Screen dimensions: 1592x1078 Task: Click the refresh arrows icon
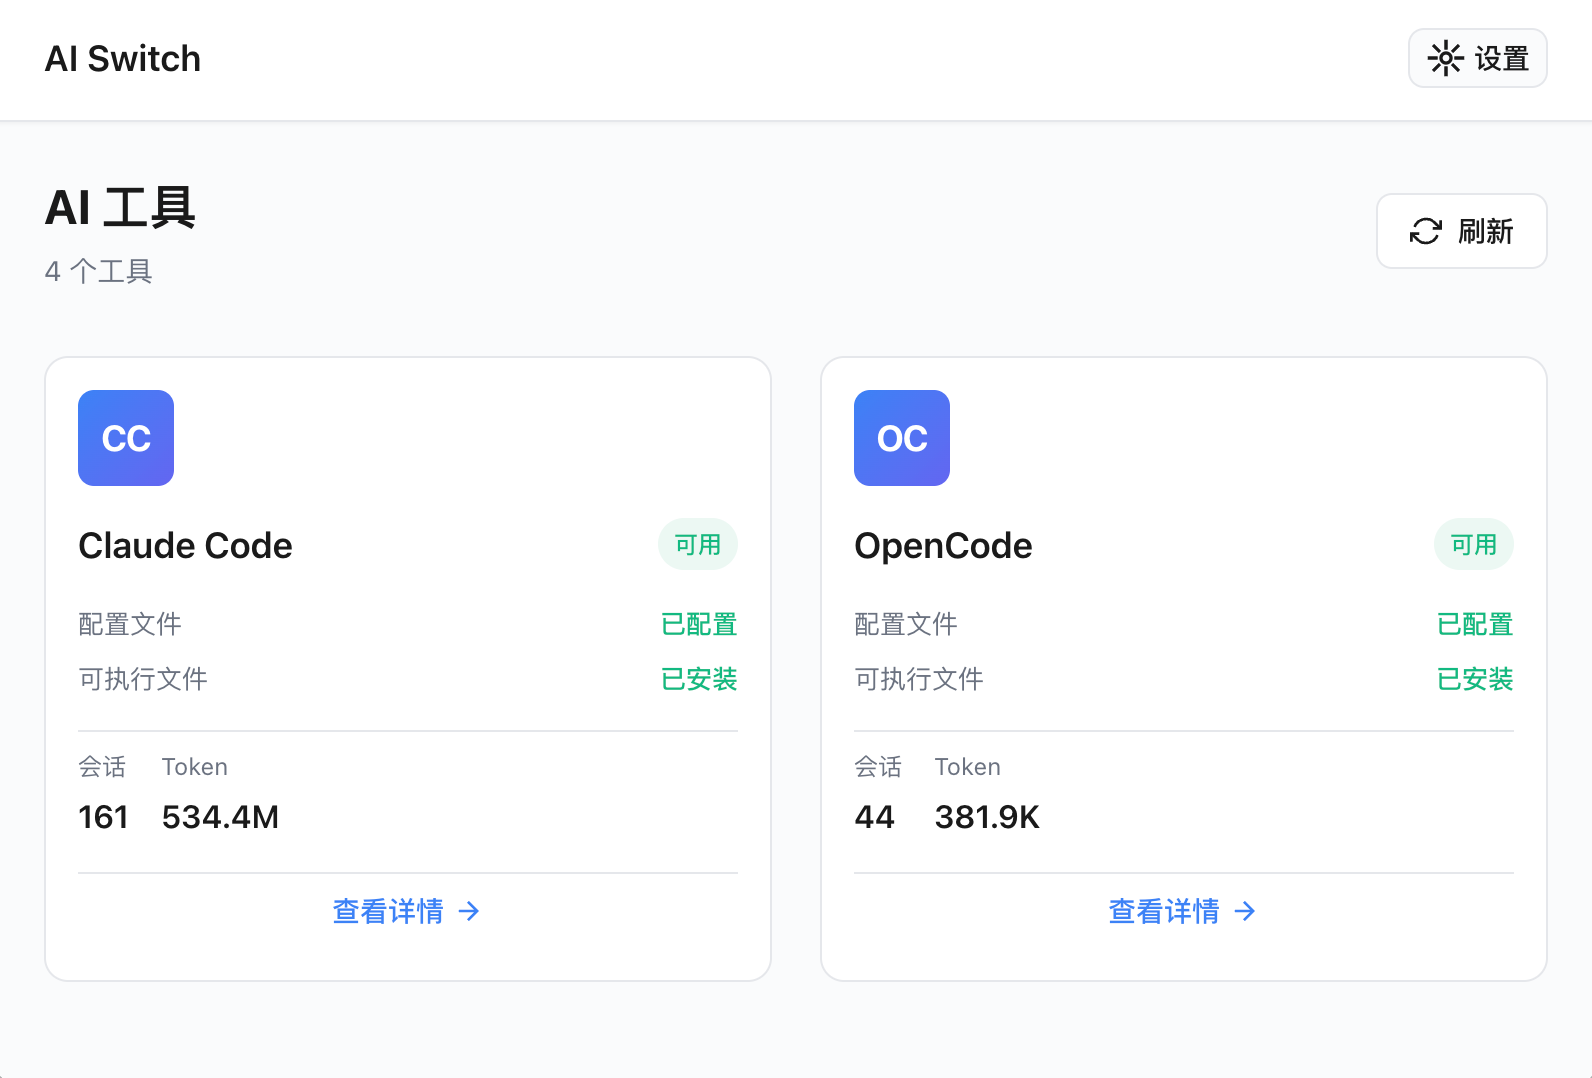(1425, 231)
